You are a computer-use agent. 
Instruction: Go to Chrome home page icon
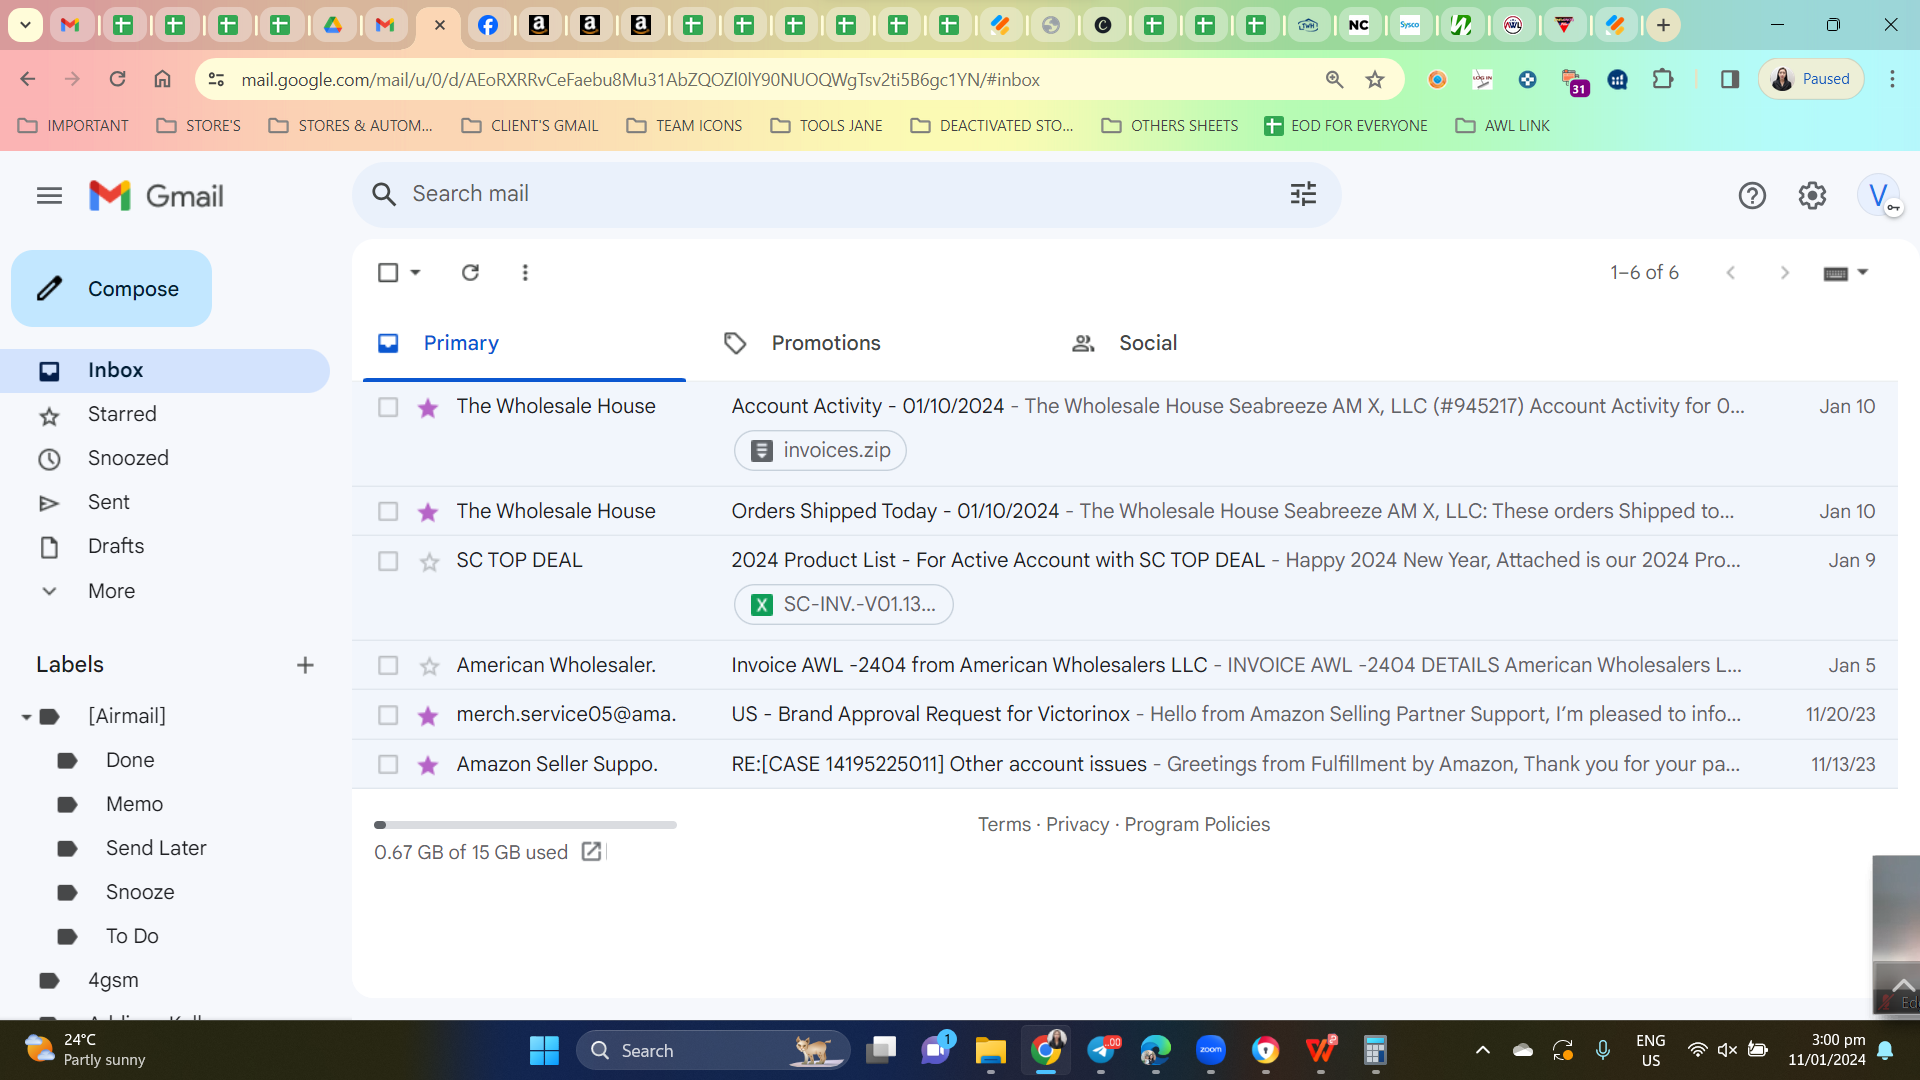162,79
